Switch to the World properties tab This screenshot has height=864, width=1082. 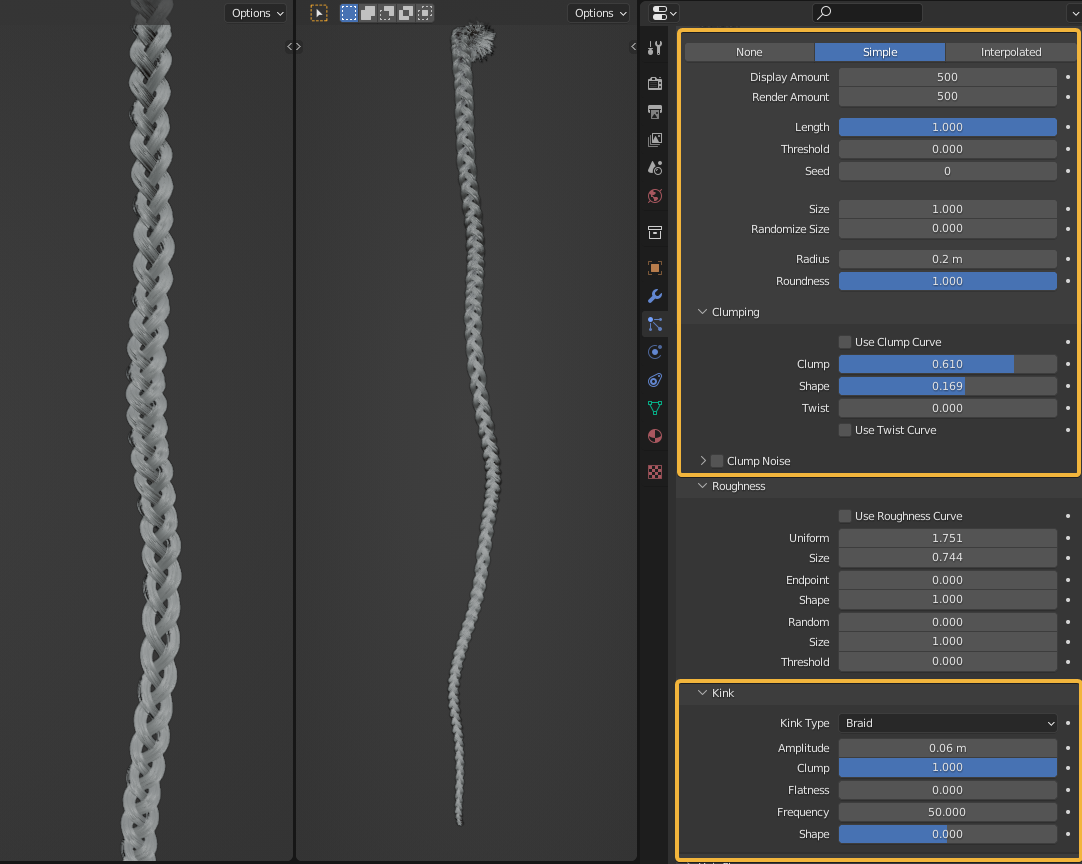click(x=654, y=196)
